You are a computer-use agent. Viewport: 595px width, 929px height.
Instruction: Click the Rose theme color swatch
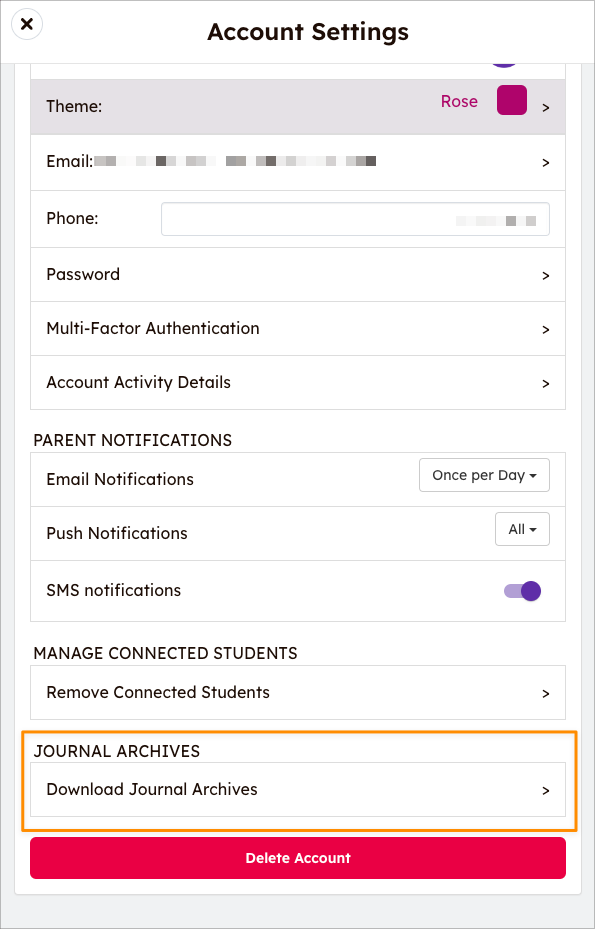click(511, 100)
